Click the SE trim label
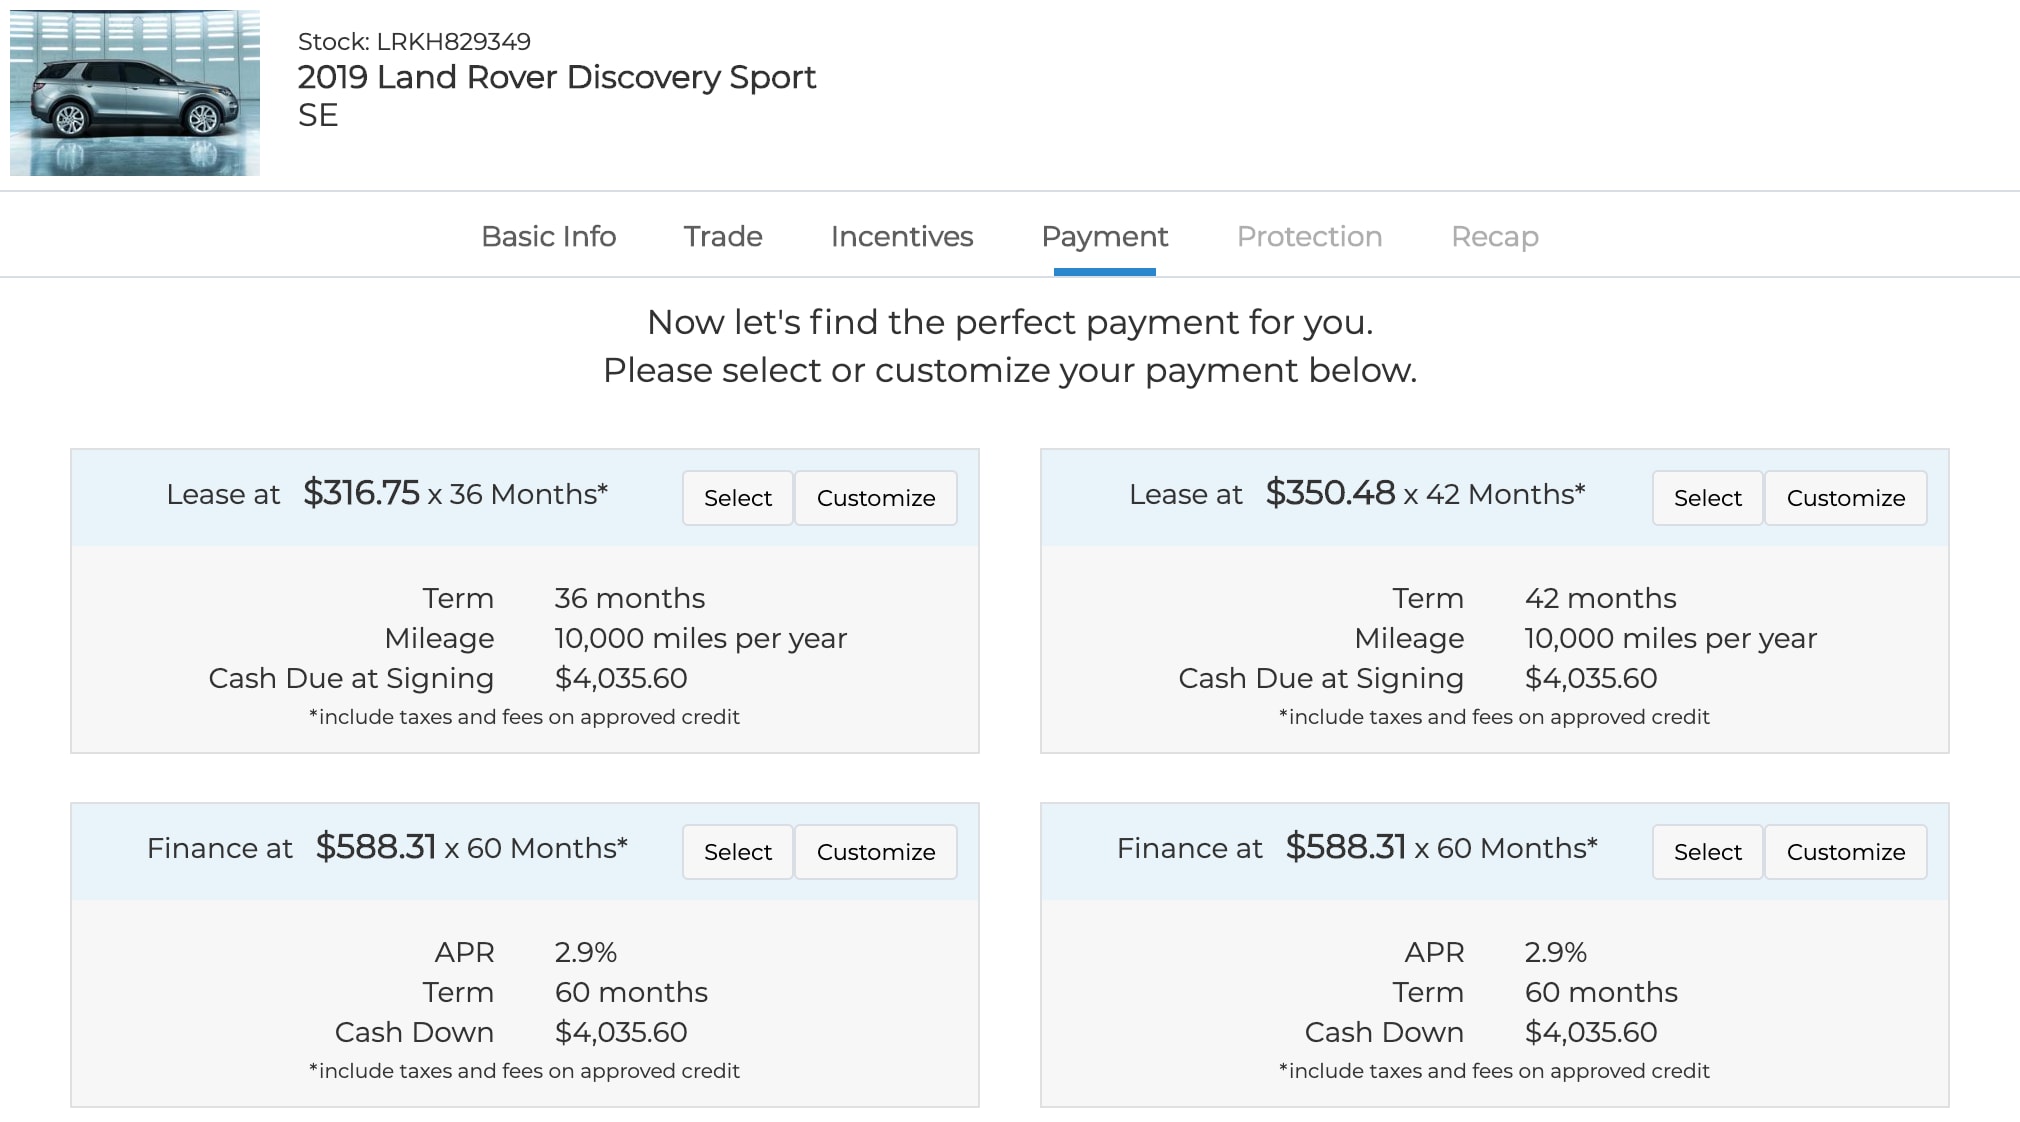Image resolution: width=2020 pixels, height=1122 pixels. (x=318, y=115)
